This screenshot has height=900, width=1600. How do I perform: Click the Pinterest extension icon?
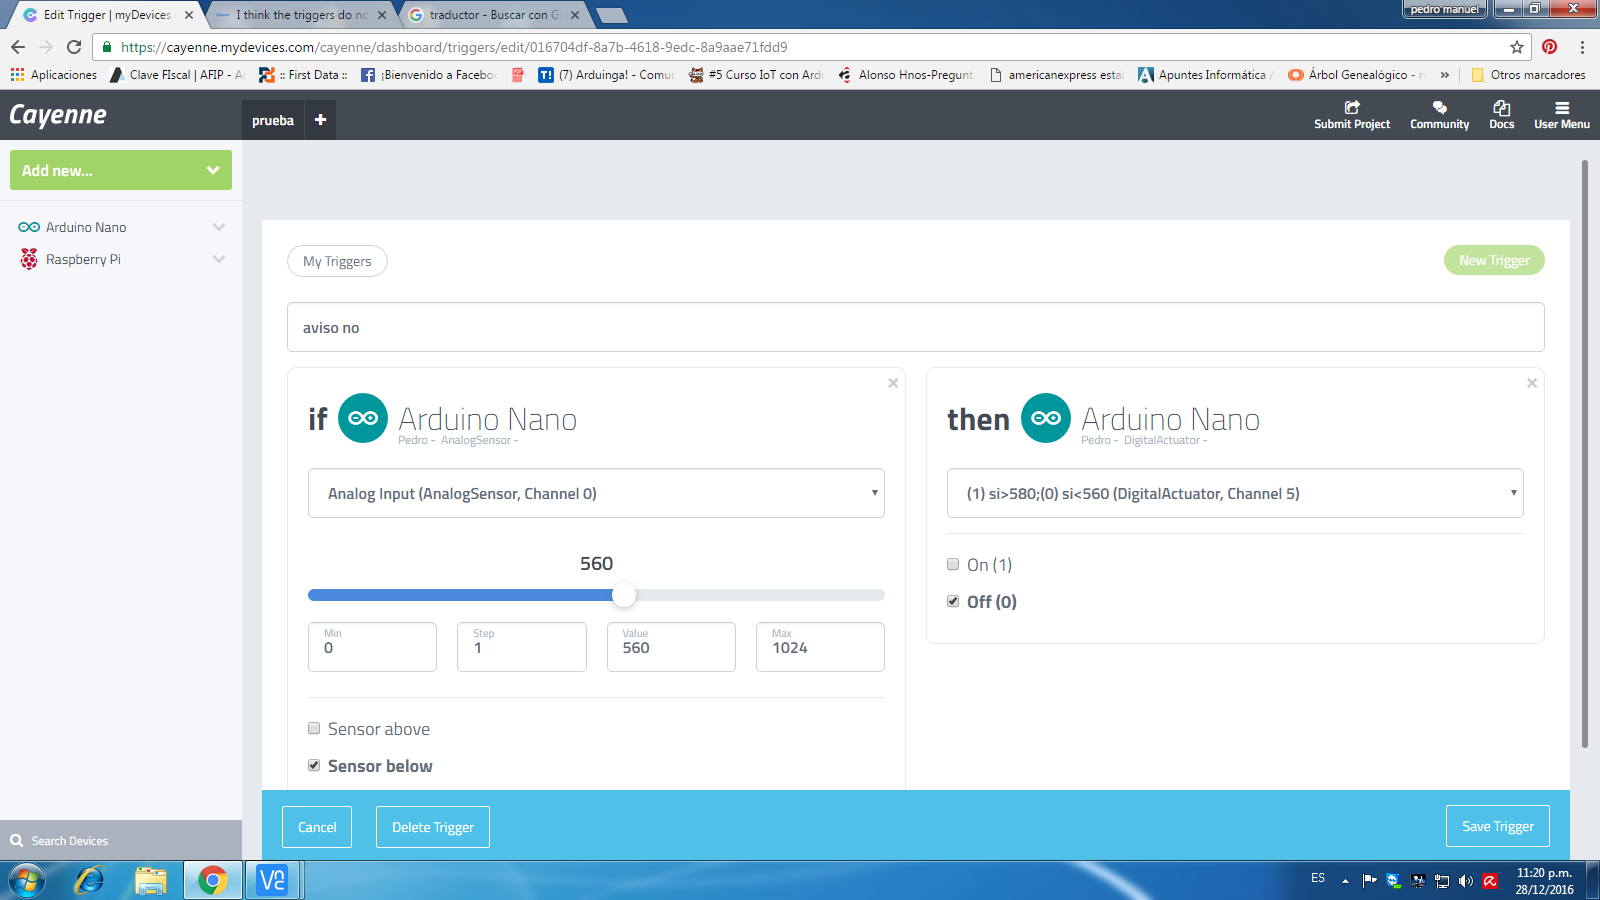1550,47
